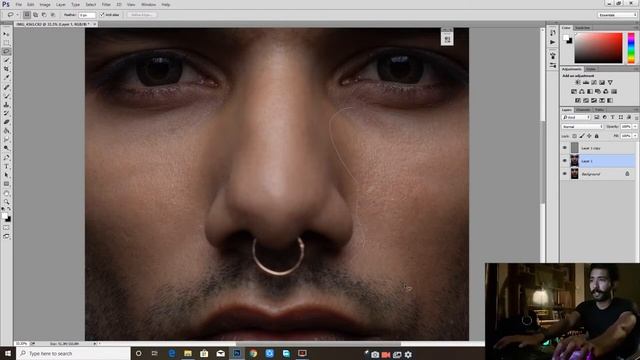This screenshot has height=360, width=640.
Task: Hide the Layer 1 copy layer
Action: pyautogui.click(x=564, y=148)
